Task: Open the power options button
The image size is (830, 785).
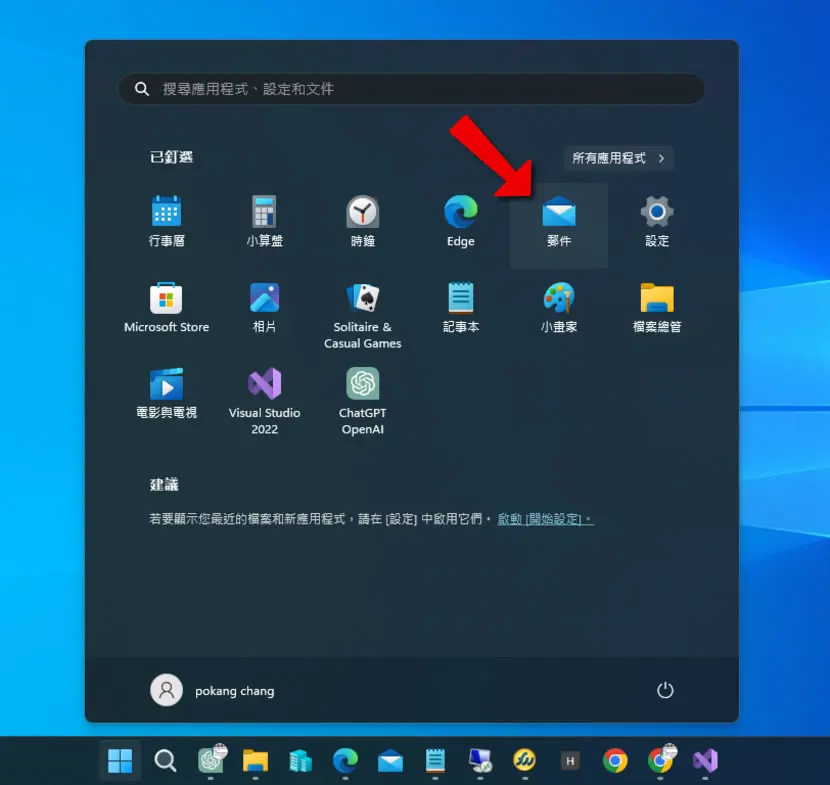Action: 665,690
